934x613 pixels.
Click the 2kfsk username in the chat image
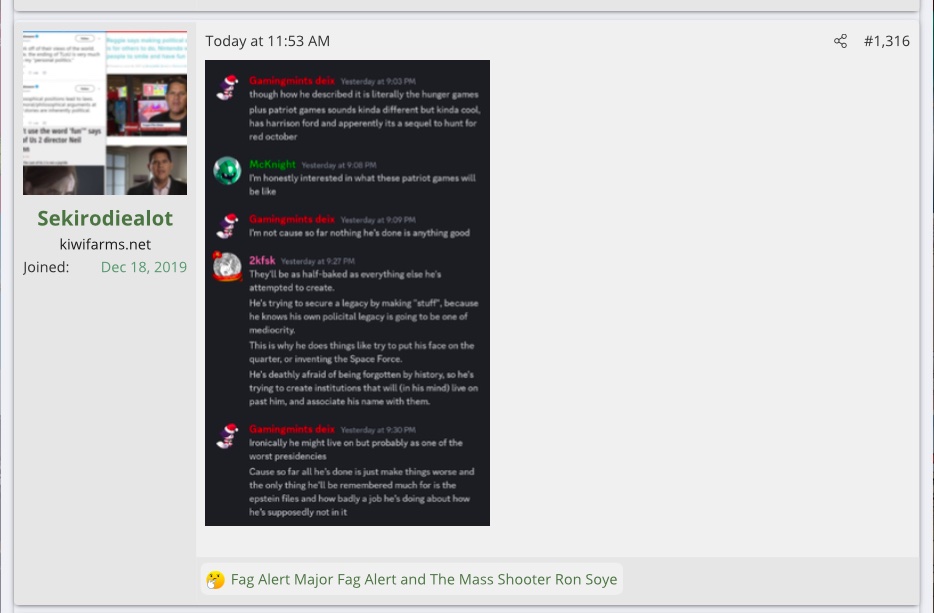(262, 260)
